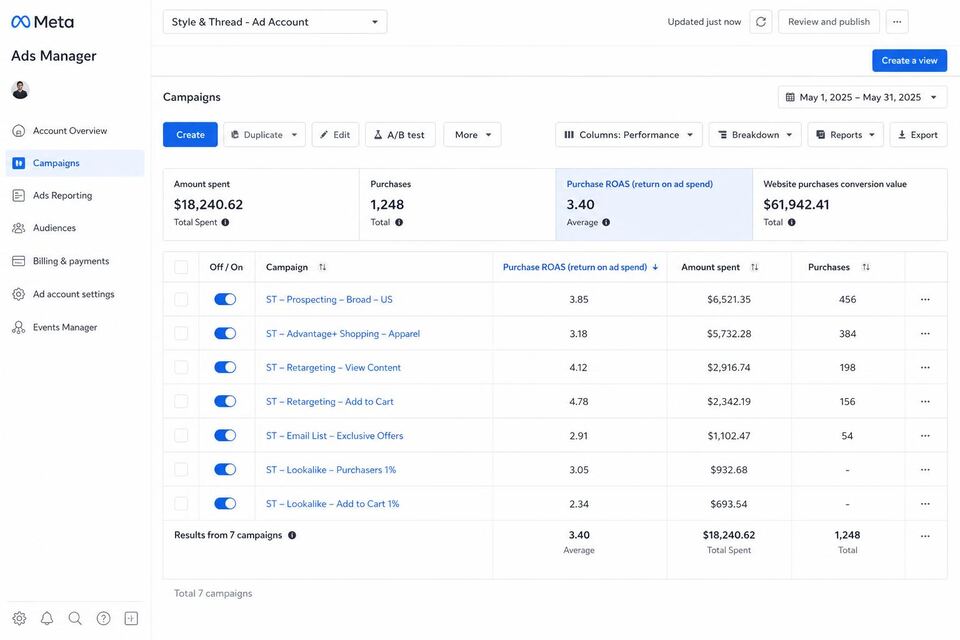Toggle off Advantage+ Shopping – Apparel campaign
Viewport: 960px width, 640px height.
click(225, 333)
